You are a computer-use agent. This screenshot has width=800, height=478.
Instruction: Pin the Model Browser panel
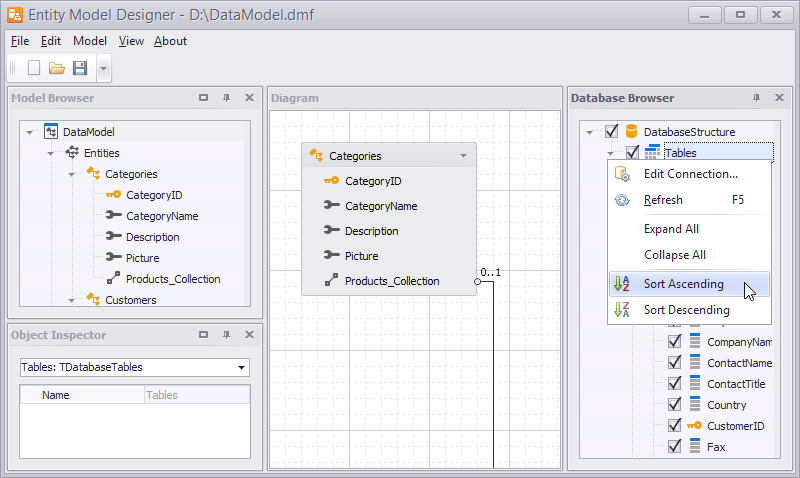(226, 98)
